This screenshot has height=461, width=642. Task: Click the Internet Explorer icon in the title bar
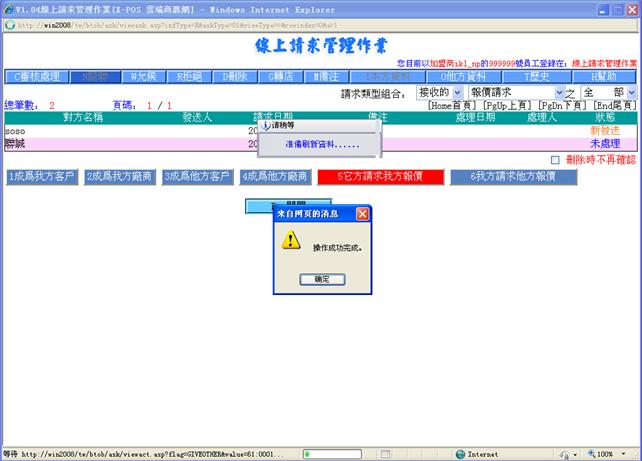[x=8, y=8]
